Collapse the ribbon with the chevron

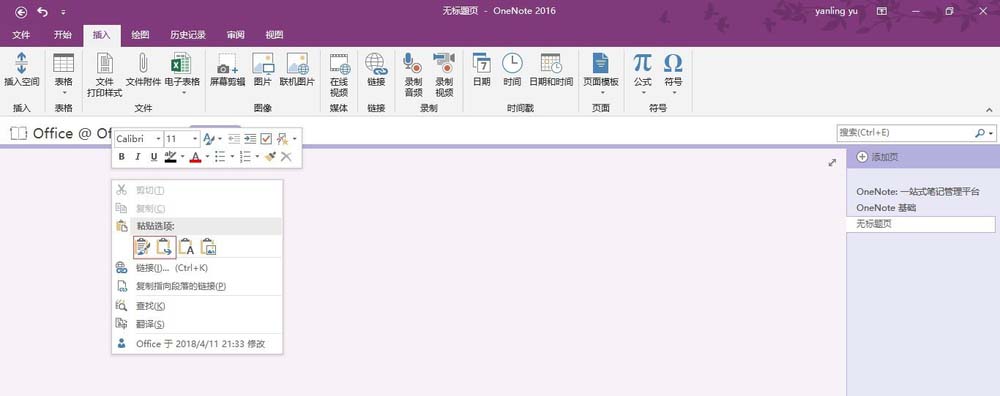[x=989, y=110]
